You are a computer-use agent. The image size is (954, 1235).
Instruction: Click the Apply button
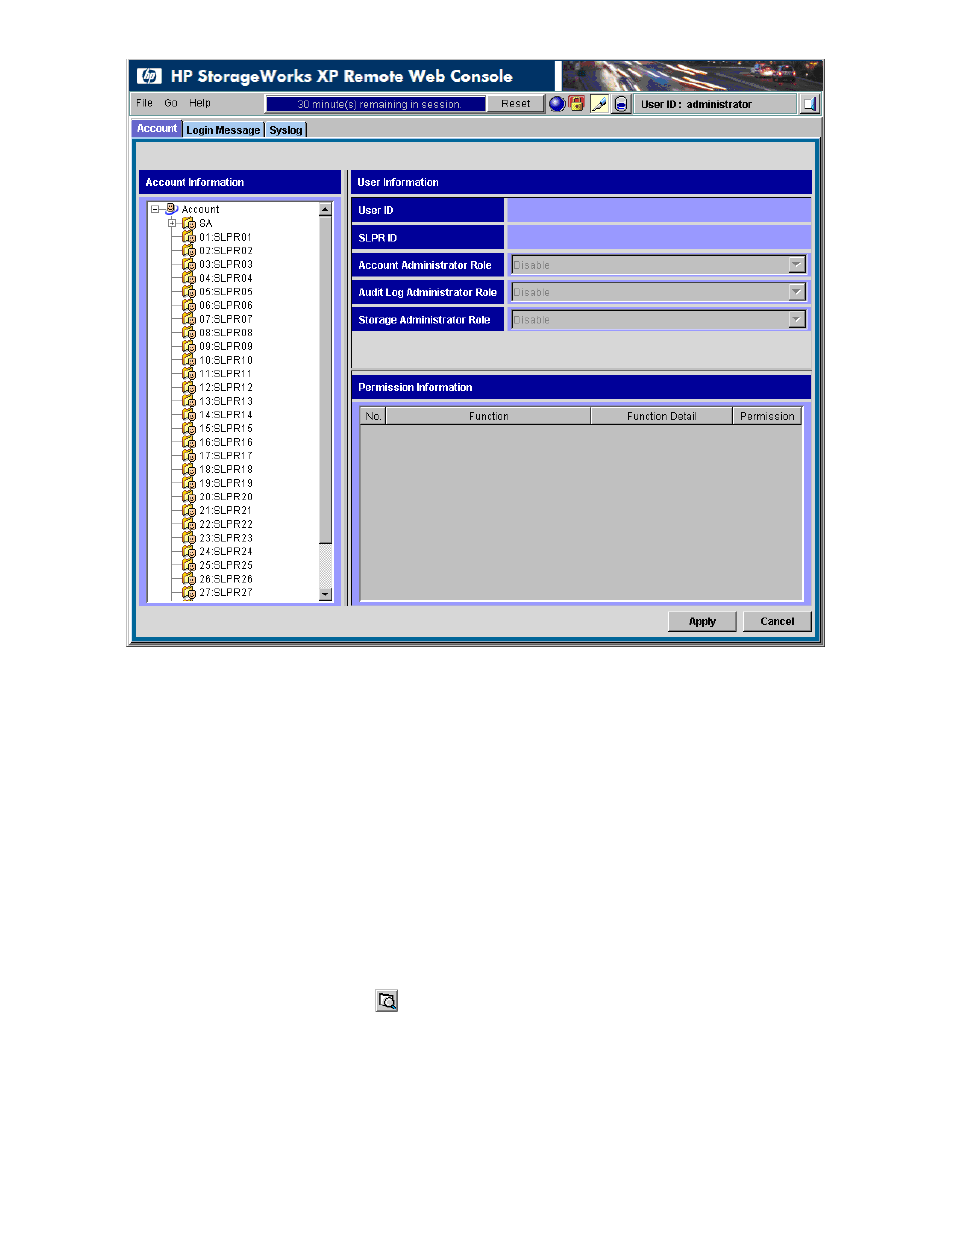pyautogui.click(x=702, y=621)
